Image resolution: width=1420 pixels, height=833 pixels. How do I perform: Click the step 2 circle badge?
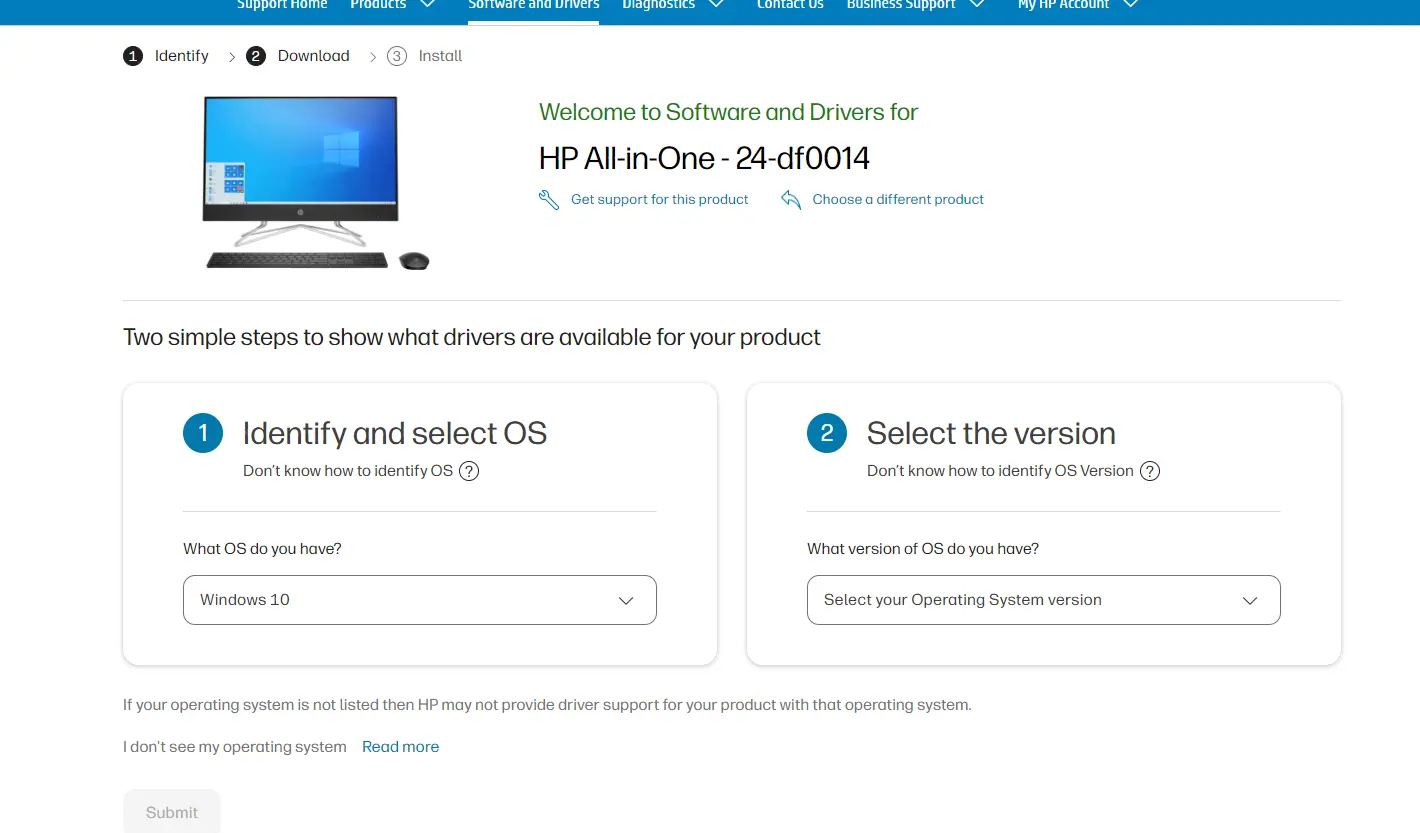[x=827, y=433]
